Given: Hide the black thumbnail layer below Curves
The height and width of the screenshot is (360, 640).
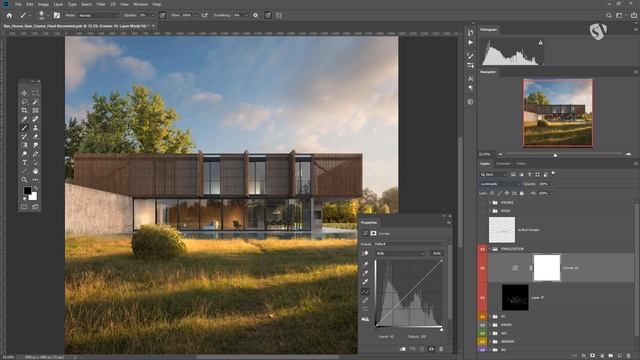Looking at the screenshot, I should [x=482, y=298].
